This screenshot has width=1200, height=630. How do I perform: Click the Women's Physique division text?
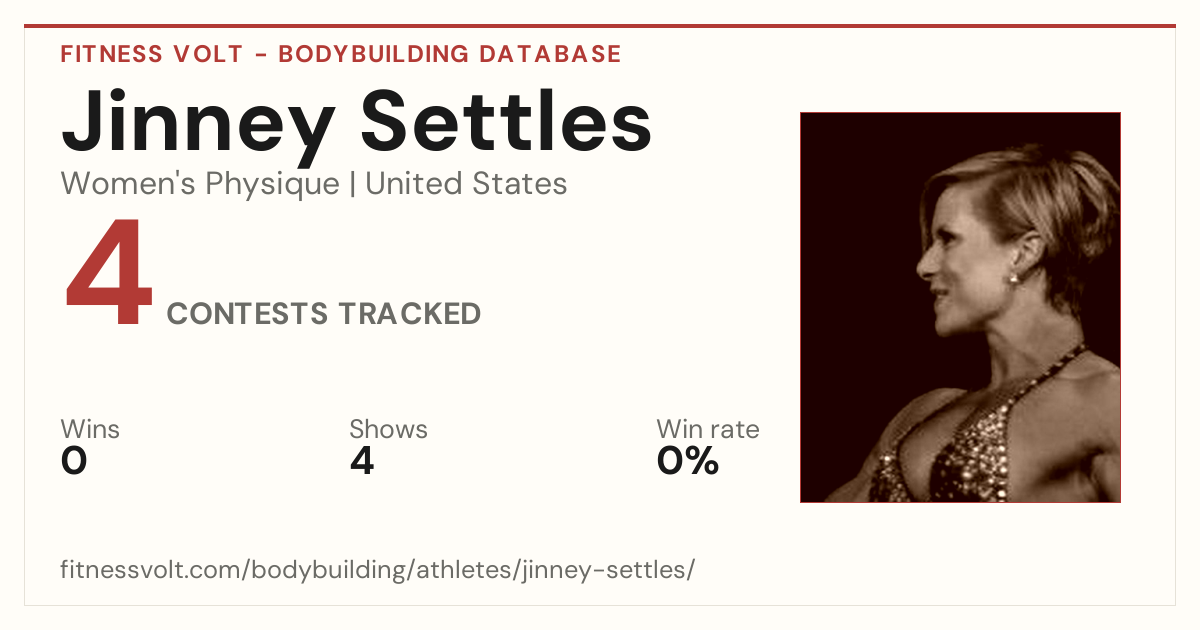click(200, 184)
